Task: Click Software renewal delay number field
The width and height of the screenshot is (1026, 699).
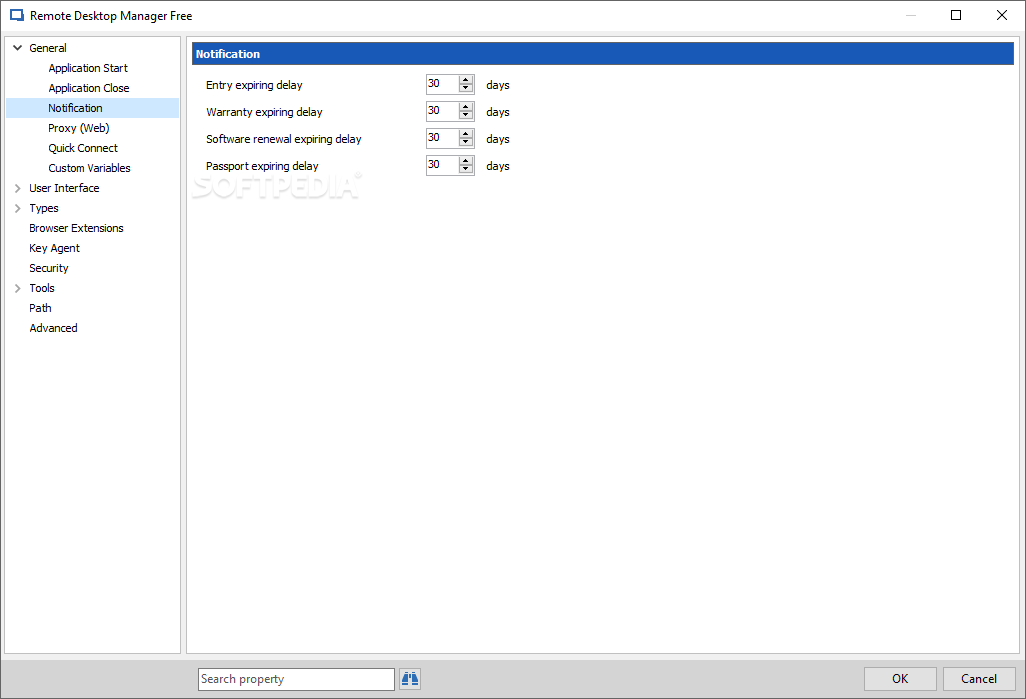Action: click(x=442, y=137)
